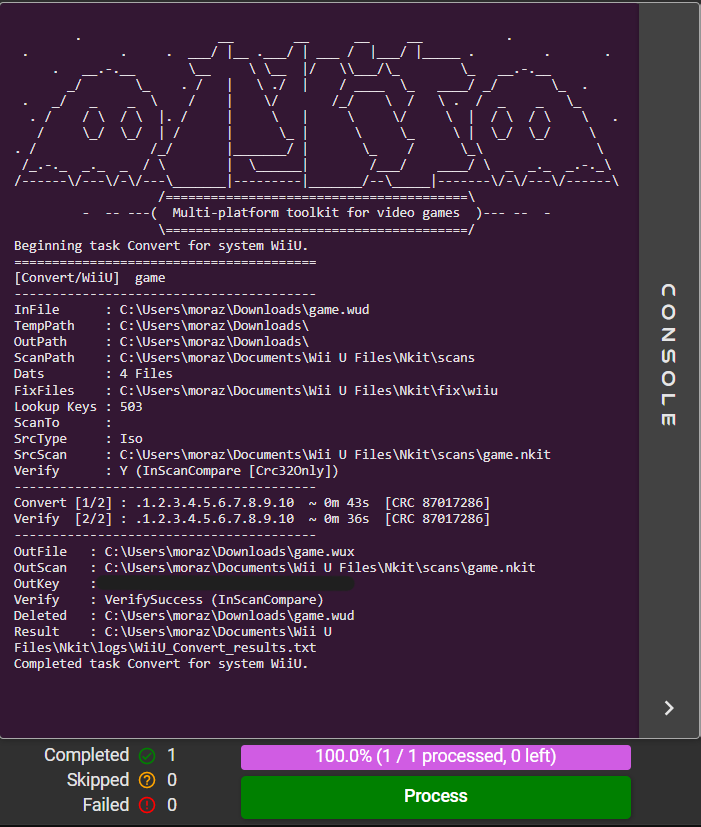Image resolution: width=701 pixels, height=827 pixels.
Task: Click the 'Verify [2/2]' progress line
Action: click(x=252, y=519)
